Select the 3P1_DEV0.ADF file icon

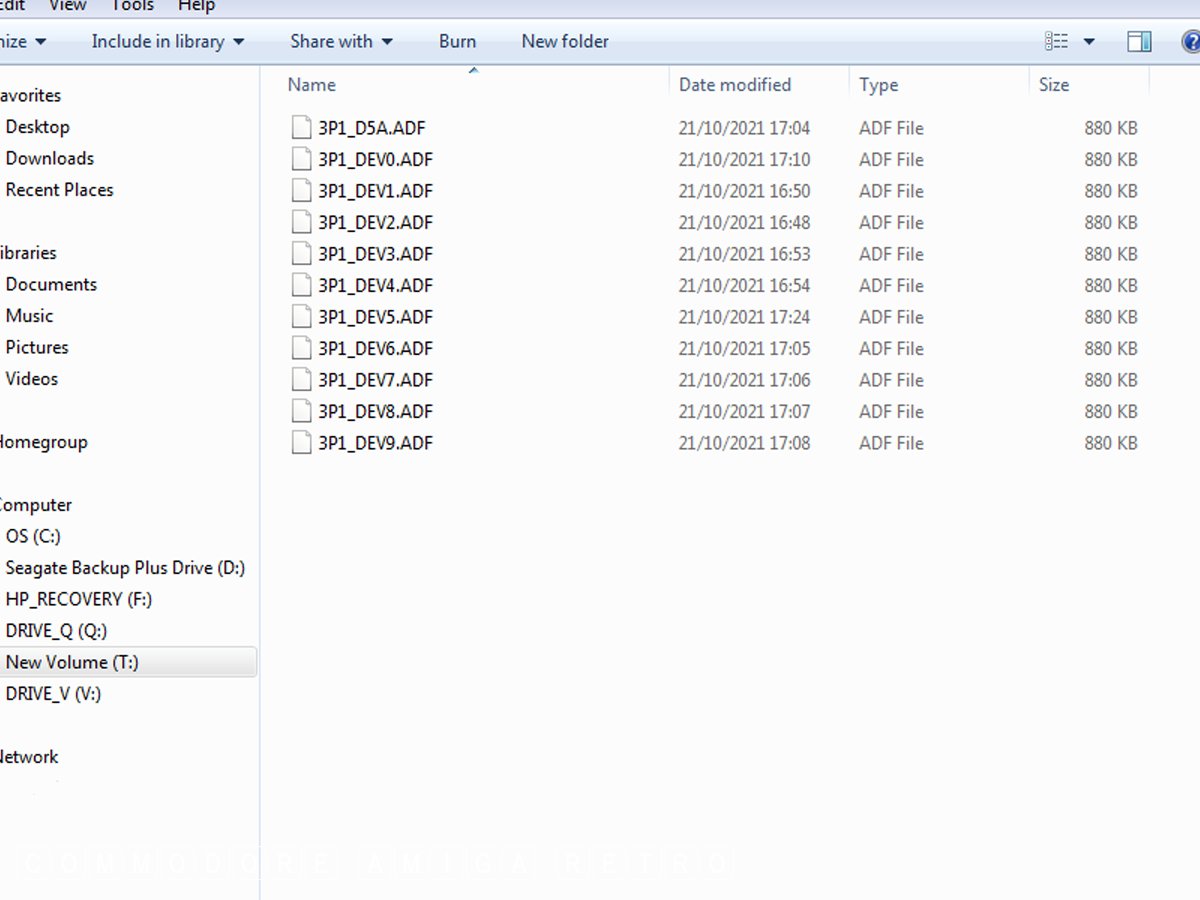tap(301, 159)
